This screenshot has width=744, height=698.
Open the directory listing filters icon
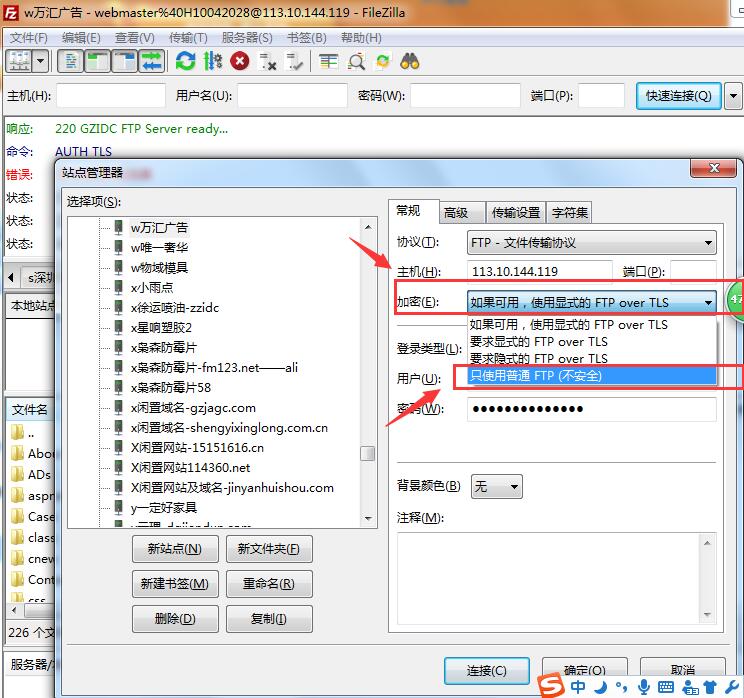[329, 62]
